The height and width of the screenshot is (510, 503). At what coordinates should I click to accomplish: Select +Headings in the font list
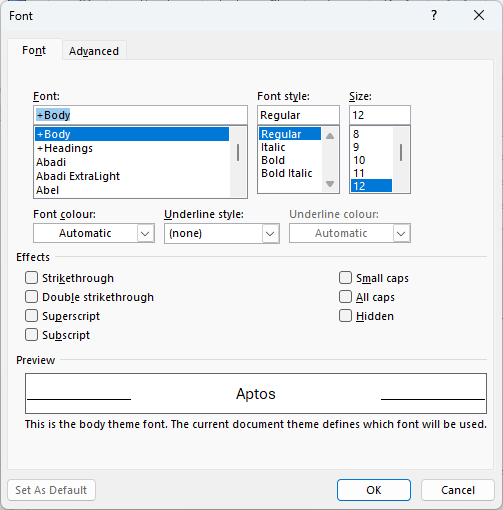pos(132,148)
